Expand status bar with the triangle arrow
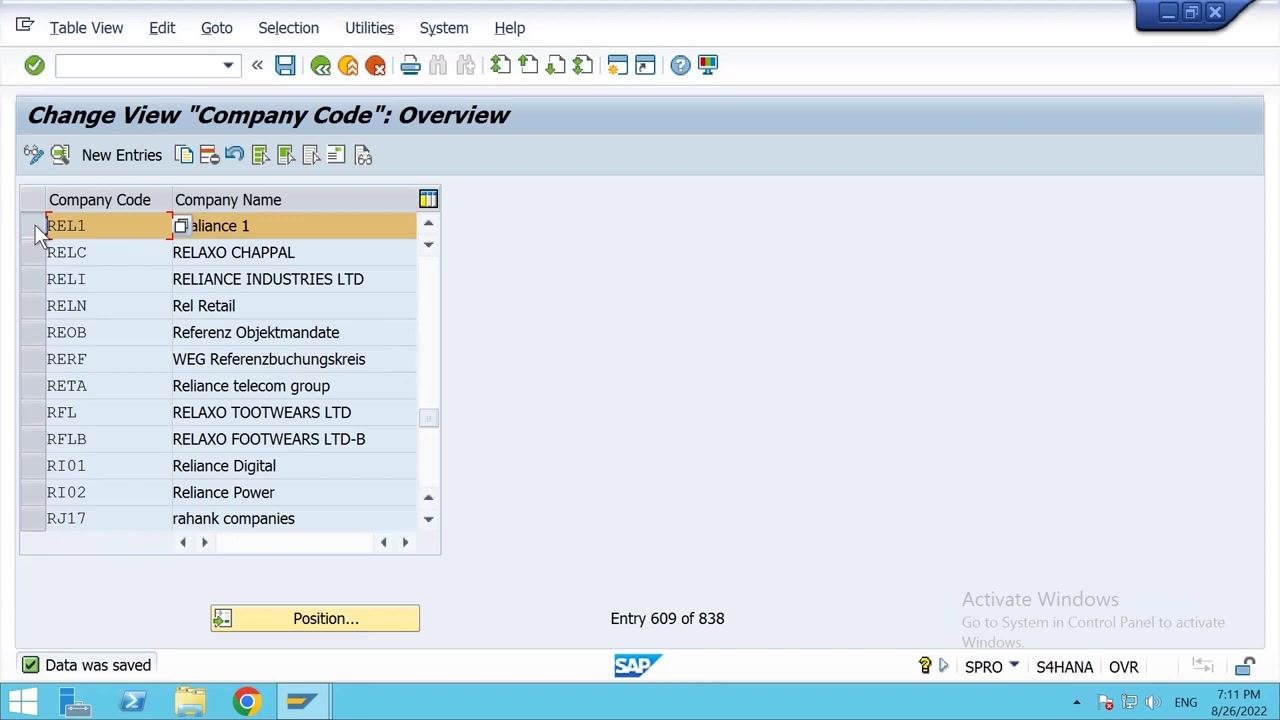The width and height of the screenshot is (1280, 720). coord(943,666)
